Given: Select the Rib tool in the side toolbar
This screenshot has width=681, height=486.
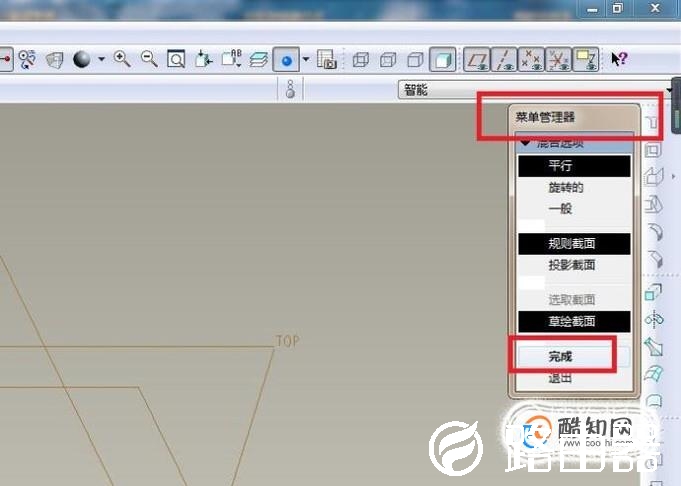Looking at the screenshot, I should pos(654,177).
